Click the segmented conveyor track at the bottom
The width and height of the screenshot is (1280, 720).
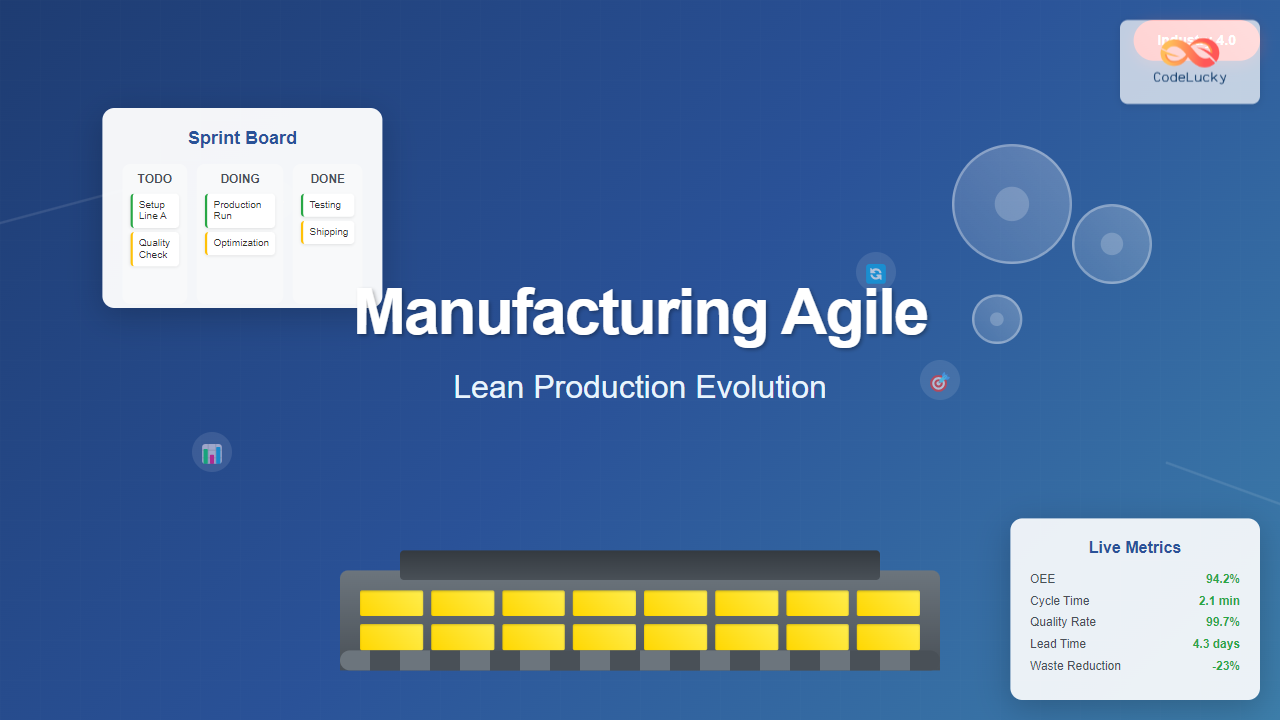639,660
